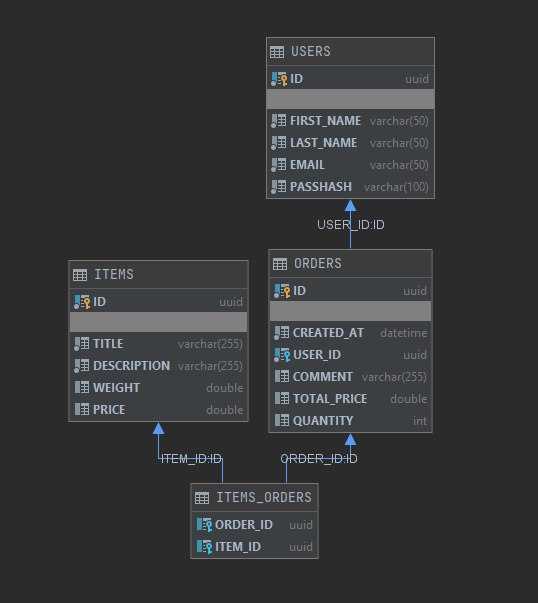Click the column icon next to PRICE
Screen dimensions: 538x603
[82, 409]
